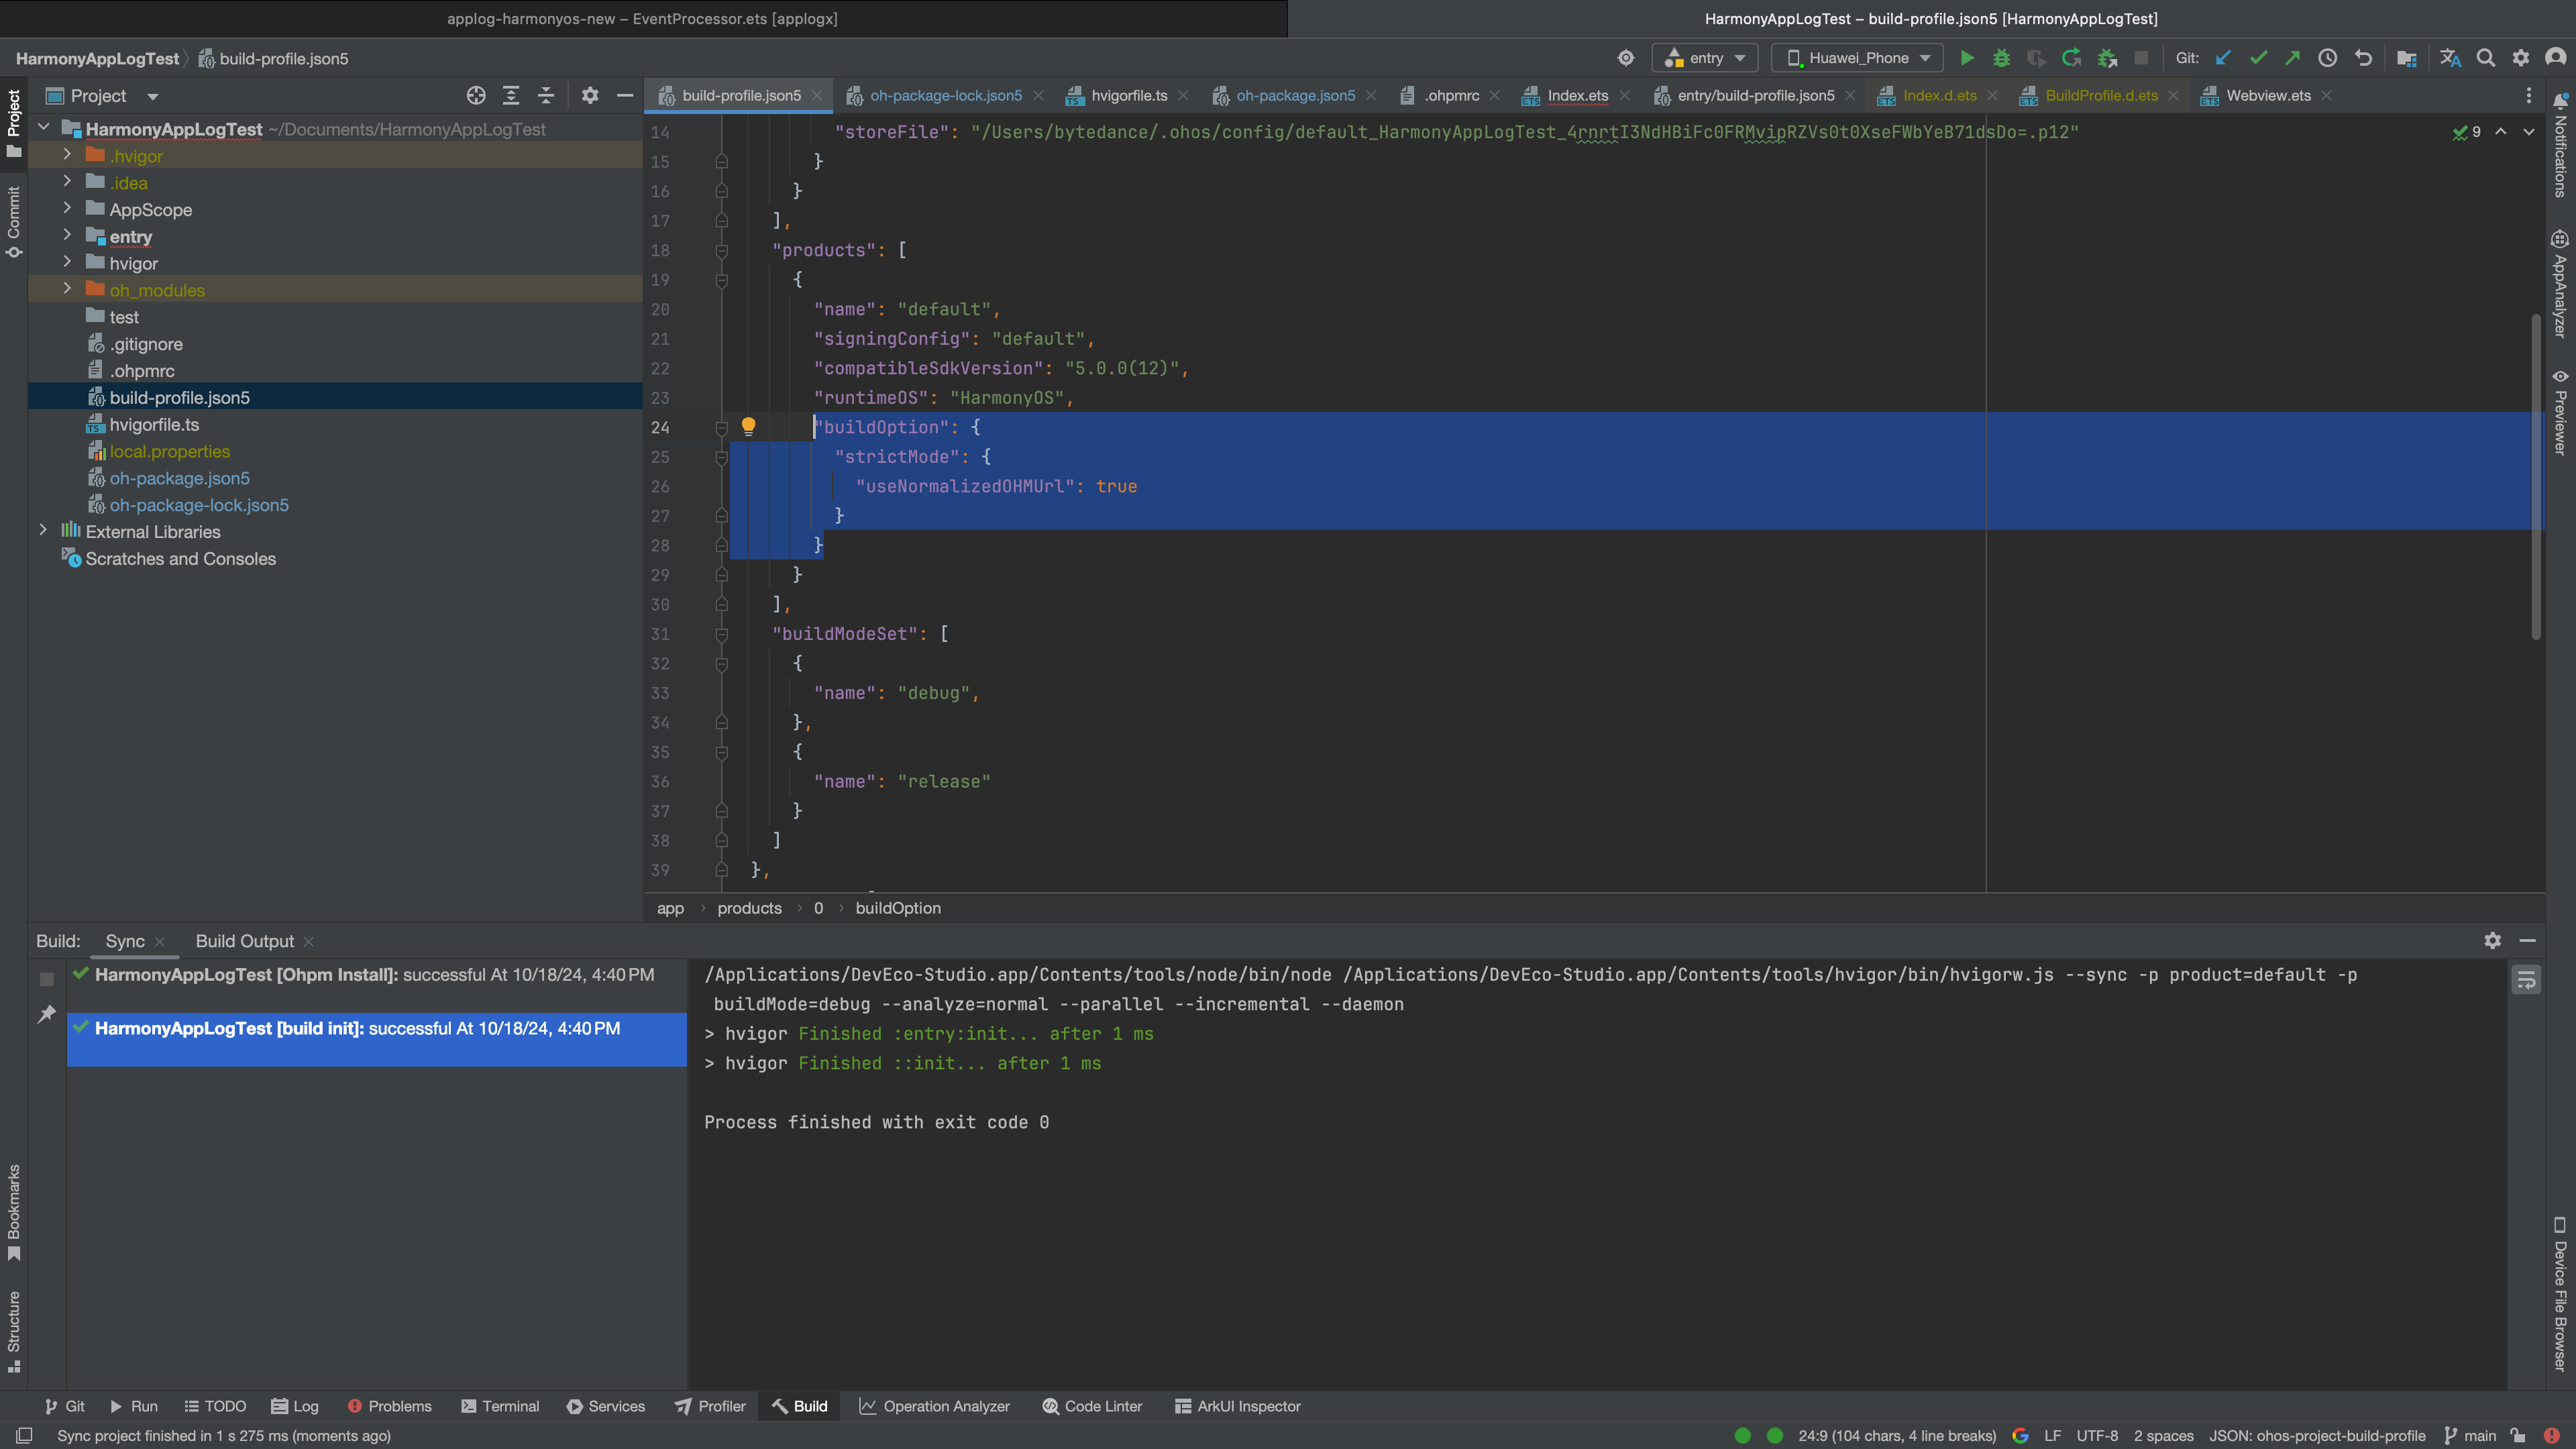
Task: Open the Problems tool window
Action: [389, 1406]
